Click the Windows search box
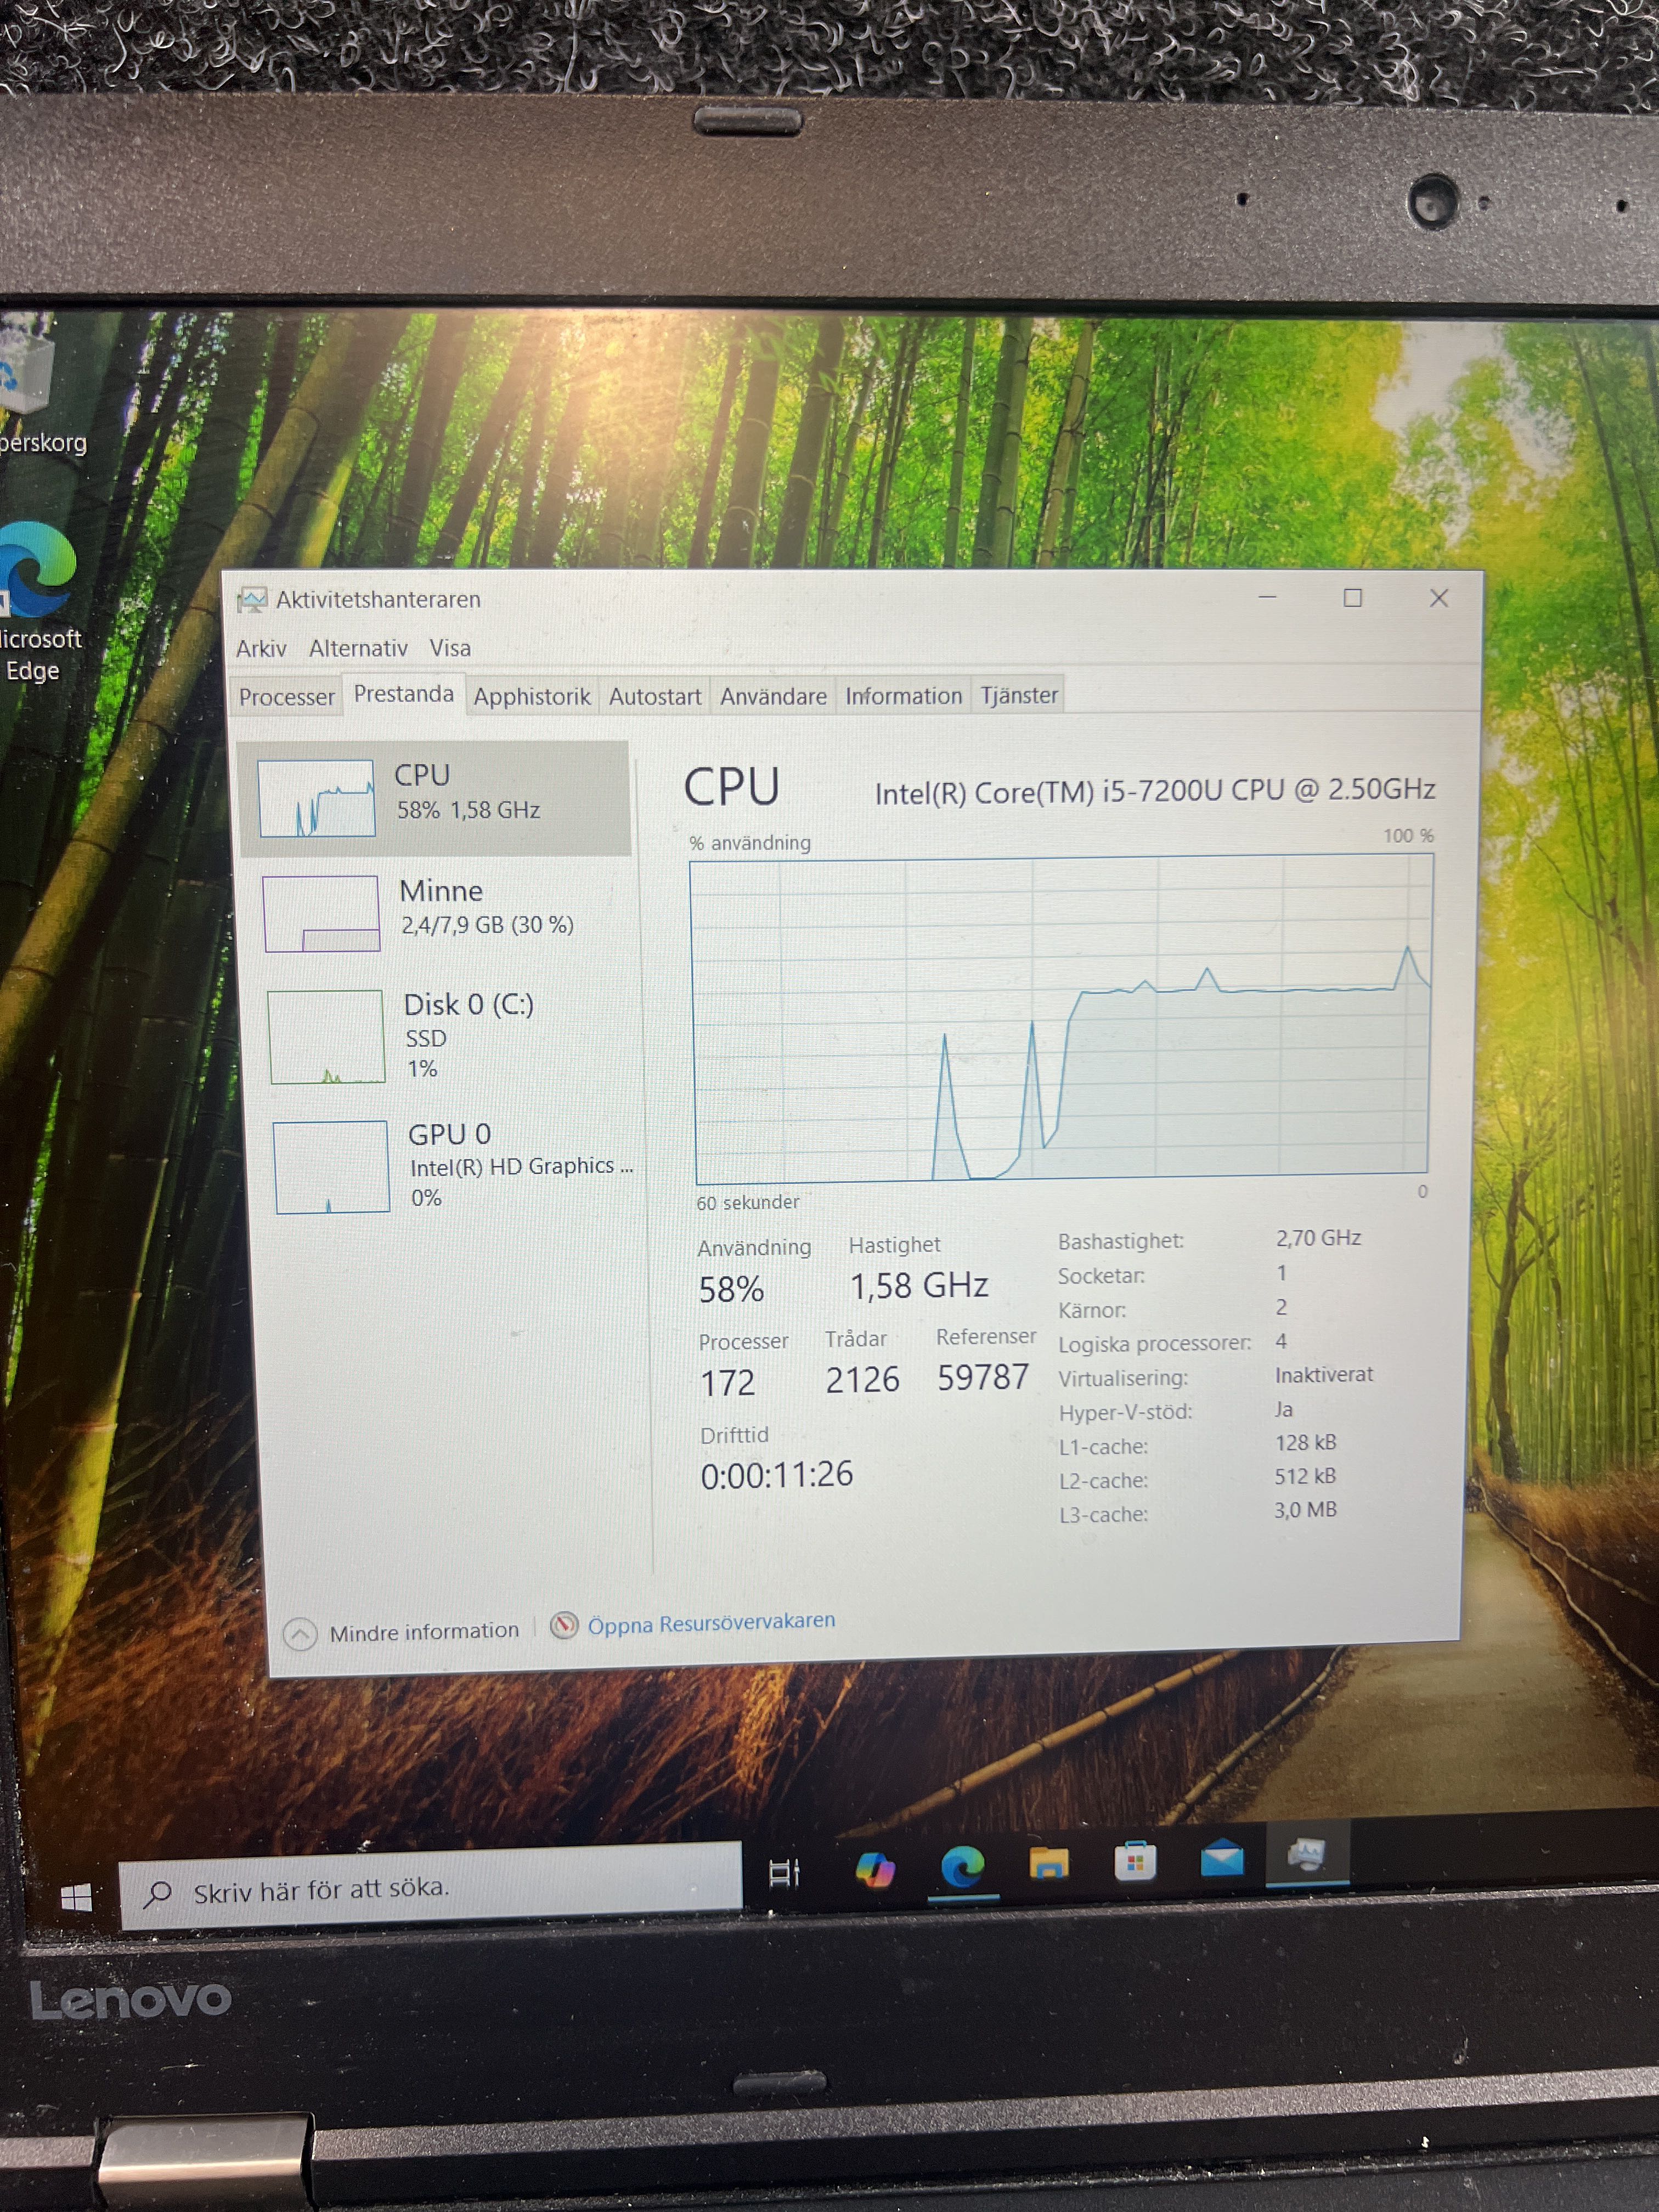The width and height of the screenshot is (1659, 2212). pyautogui.click(x=430, y=1888)
